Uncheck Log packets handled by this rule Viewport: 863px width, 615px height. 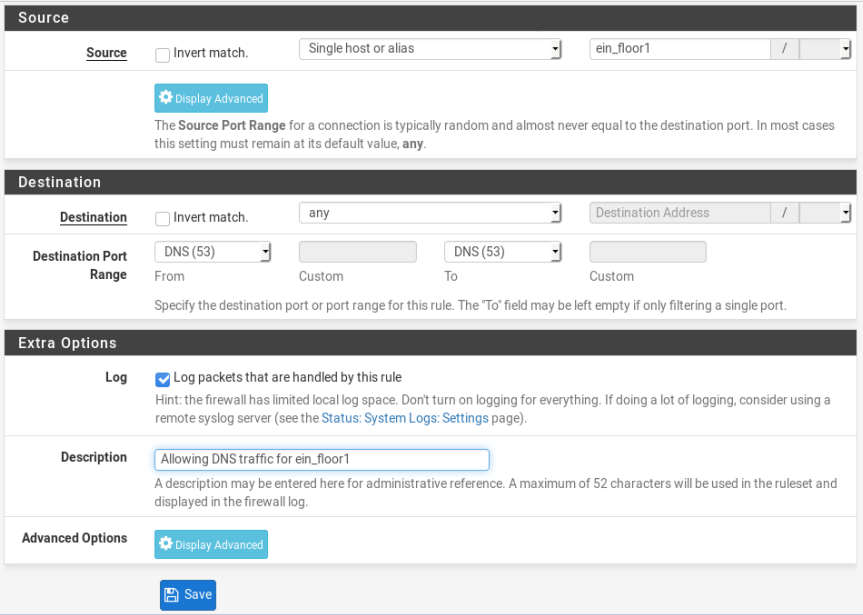coord(162,379)
